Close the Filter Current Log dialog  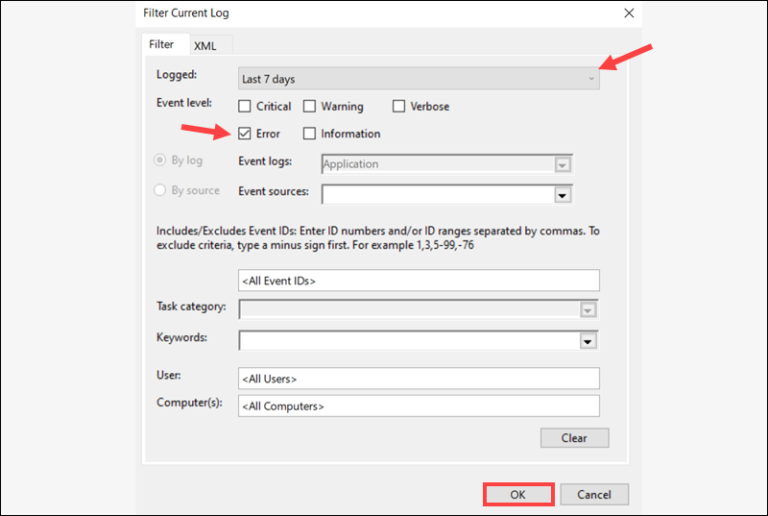[629, 13]
